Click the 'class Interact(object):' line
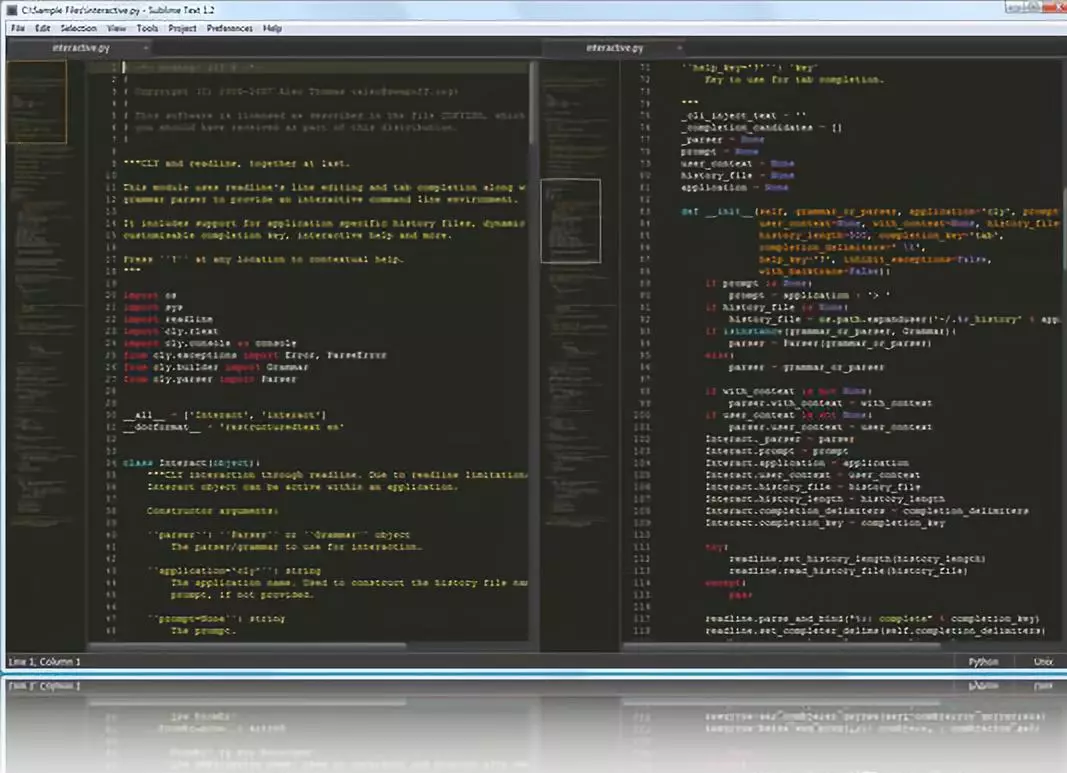The image size is (1067, 773). click(191, 463)
